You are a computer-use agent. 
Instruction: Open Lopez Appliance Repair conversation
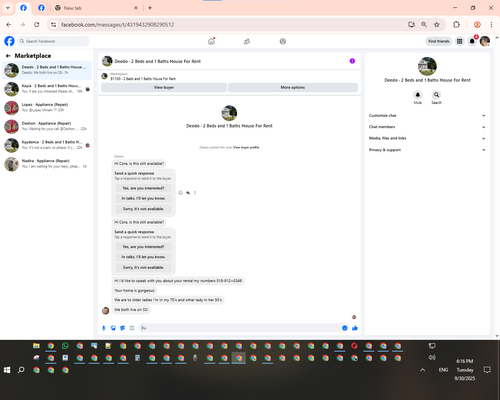click(47, 107)
